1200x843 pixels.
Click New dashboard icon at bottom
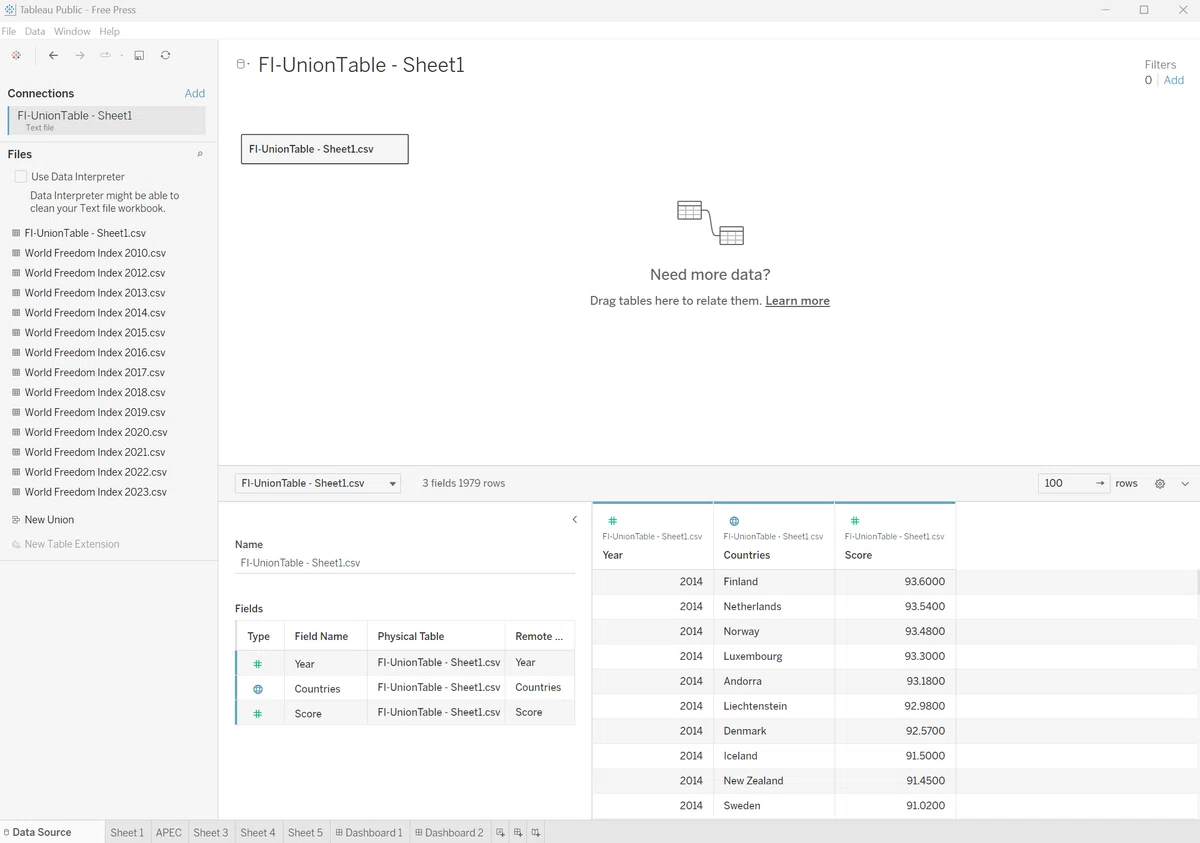point(518,832)
